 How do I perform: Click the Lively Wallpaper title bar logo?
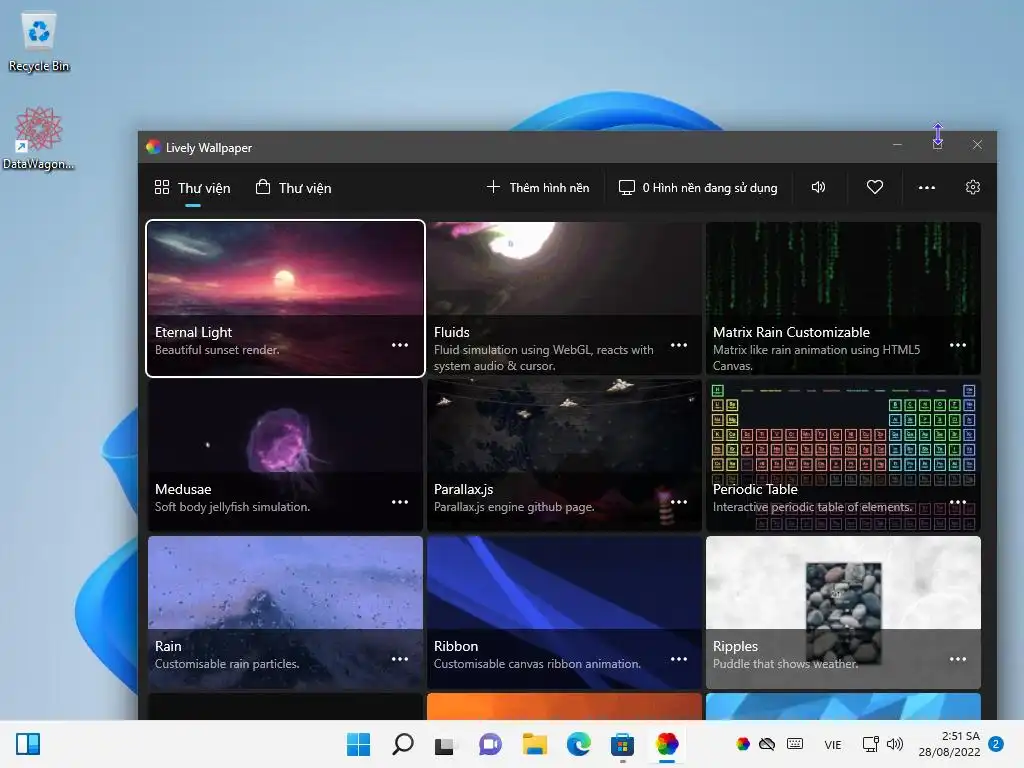(153, 147)
